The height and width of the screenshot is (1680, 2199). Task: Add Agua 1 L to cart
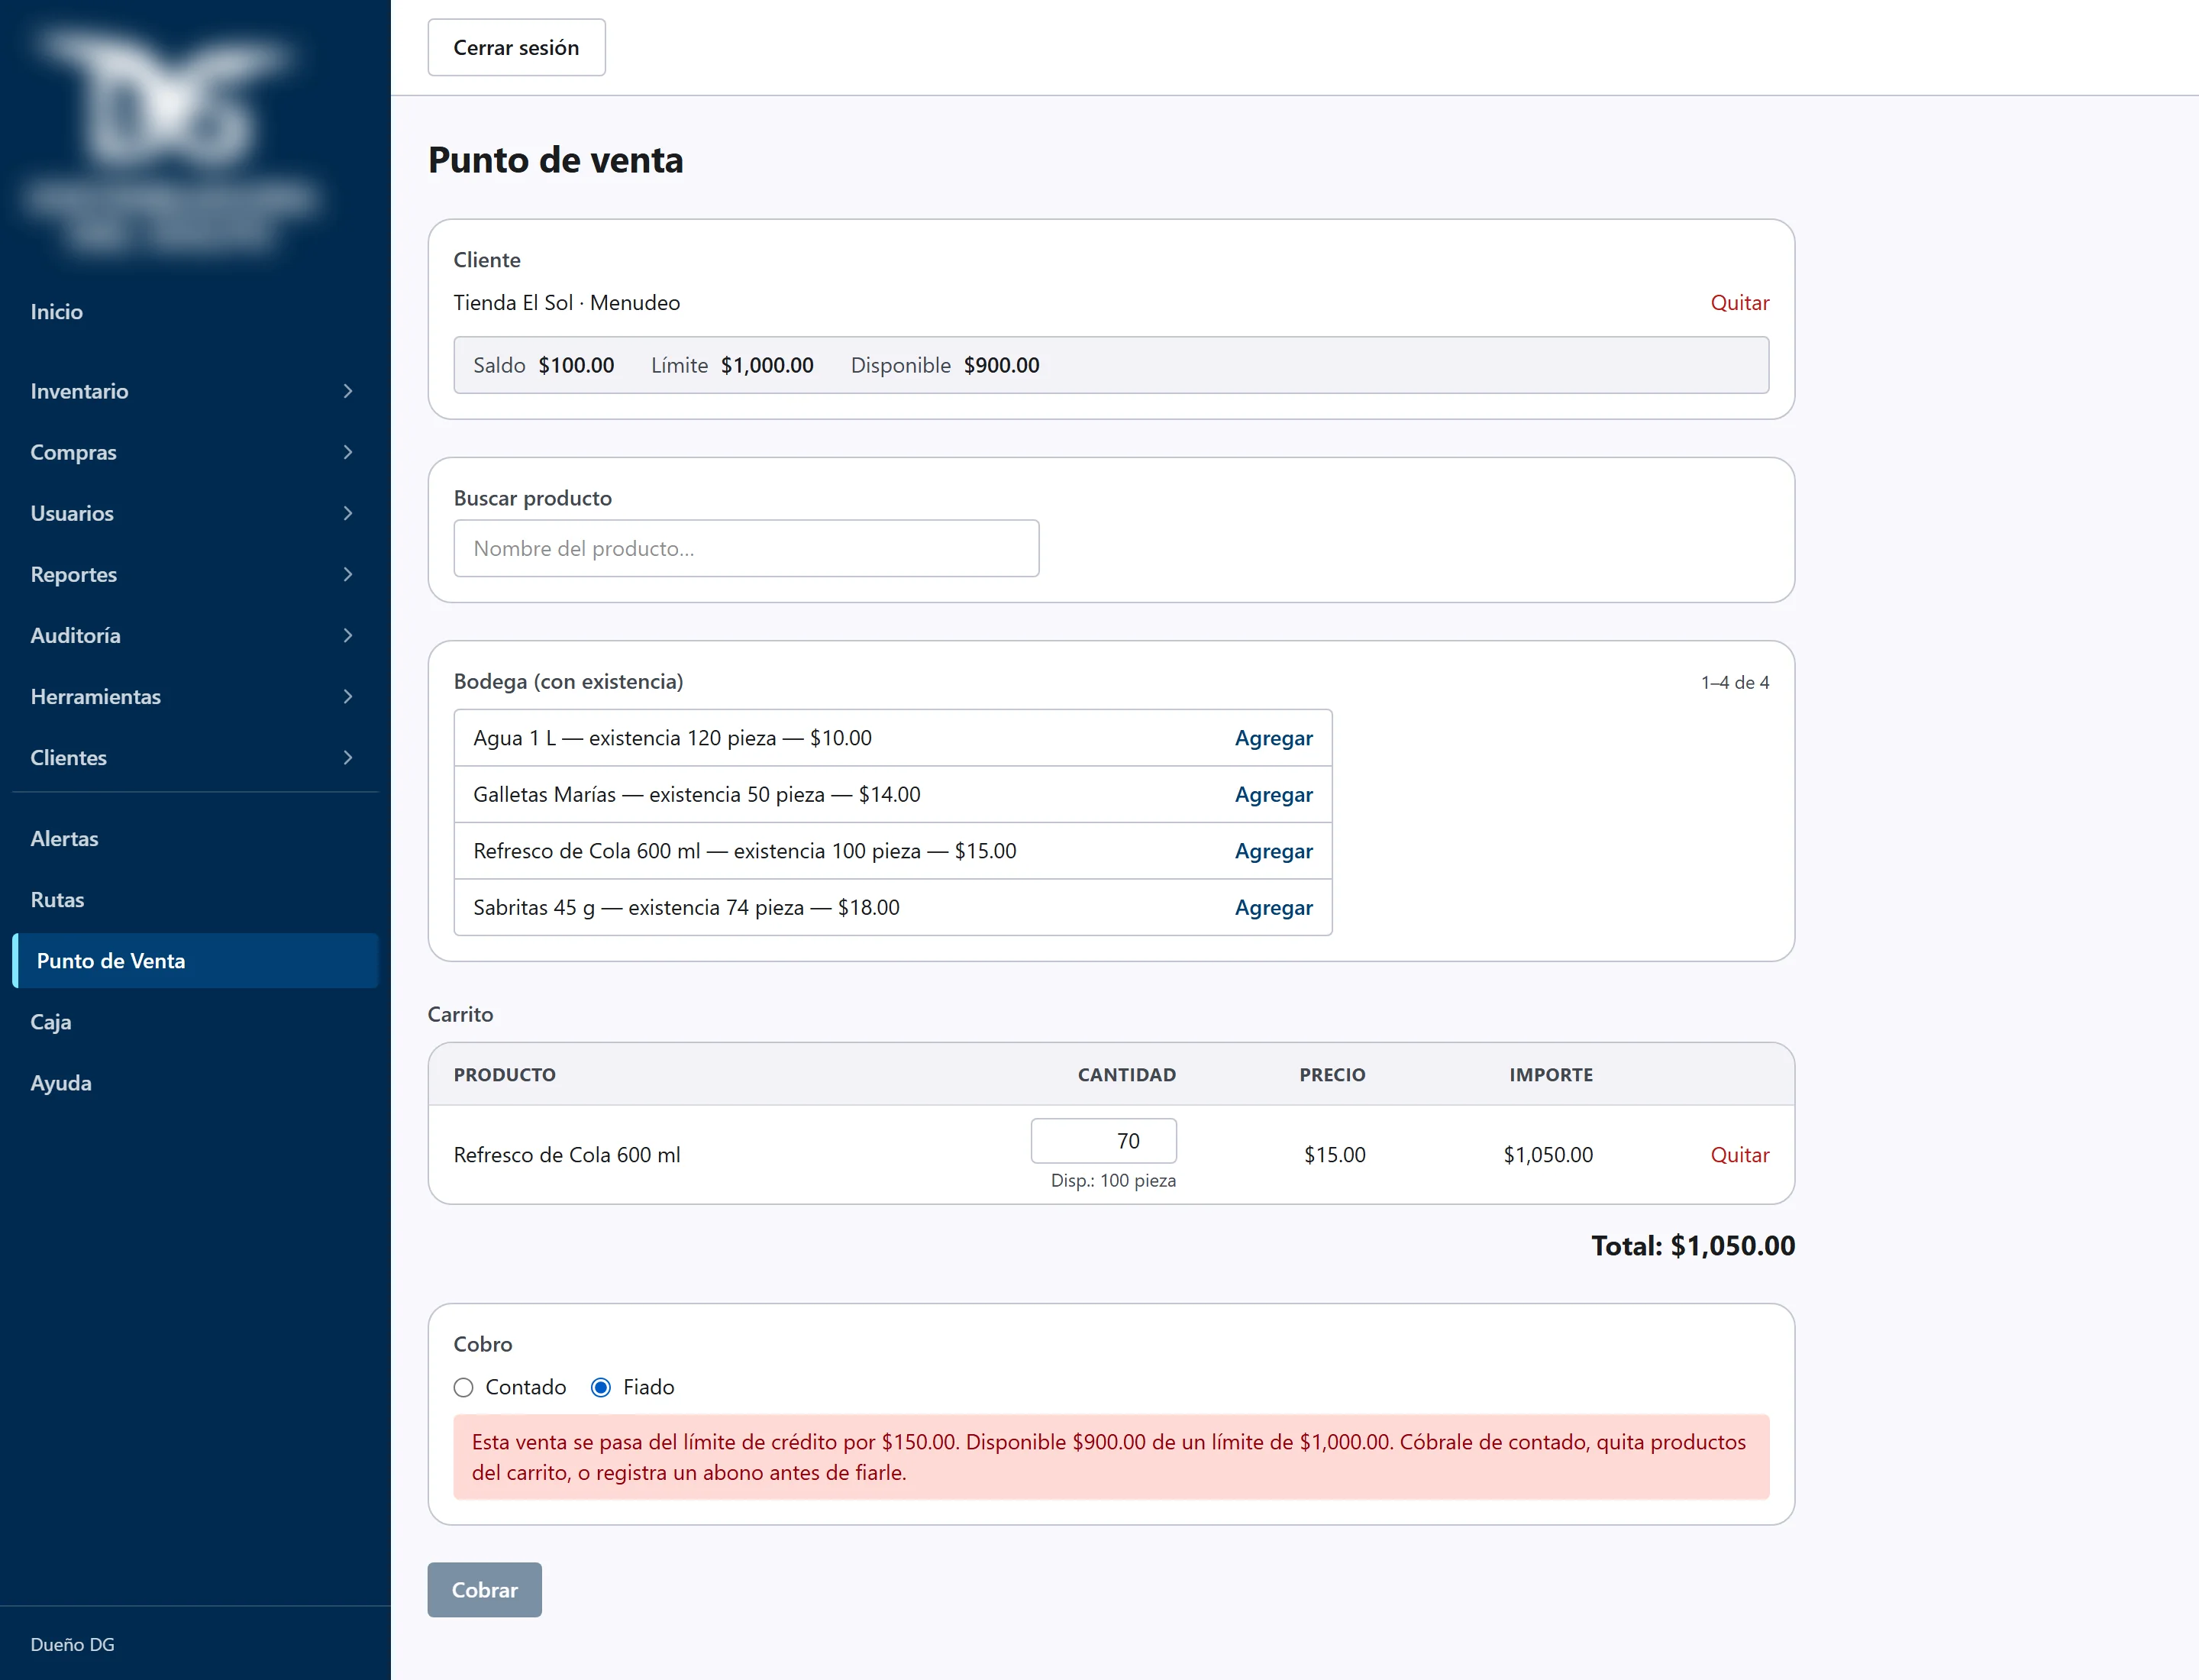point(1273,738)
